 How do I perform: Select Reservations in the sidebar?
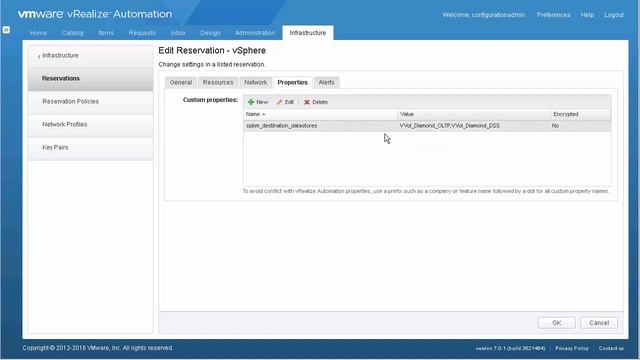click(91, 78)
